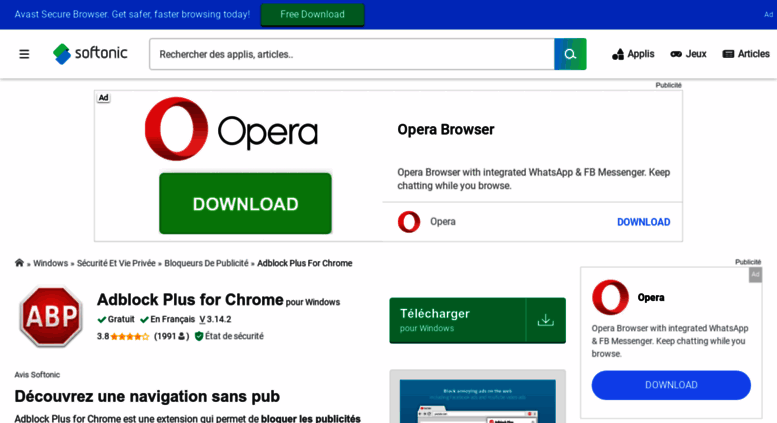This screenshot has width=777, height=423.
Task: Click the Adblock Plus for Chrome title
Action: click(x=190, y=300)
